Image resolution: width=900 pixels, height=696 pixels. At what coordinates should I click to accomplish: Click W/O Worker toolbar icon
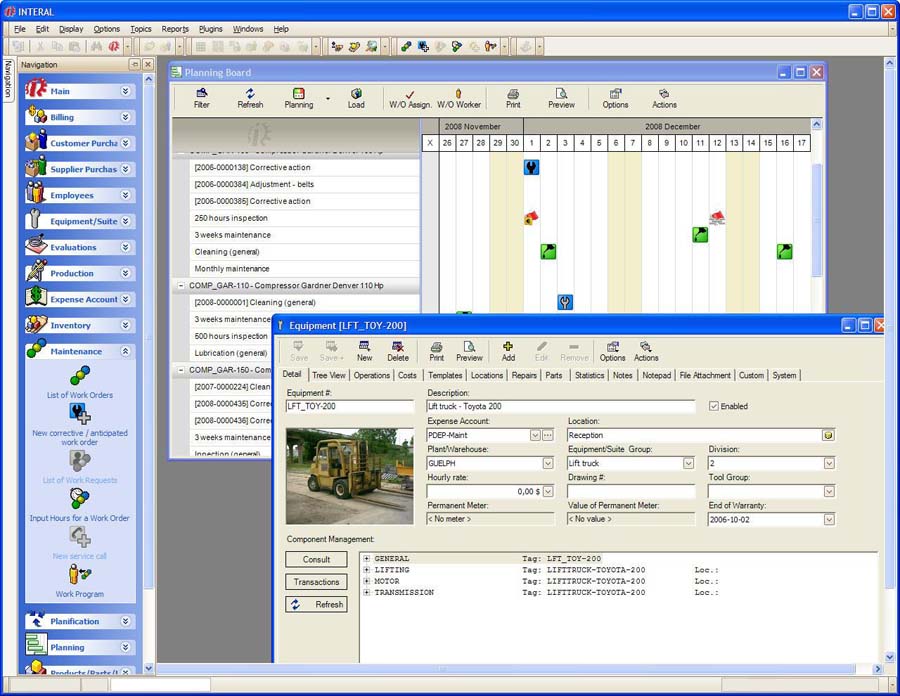459,99
